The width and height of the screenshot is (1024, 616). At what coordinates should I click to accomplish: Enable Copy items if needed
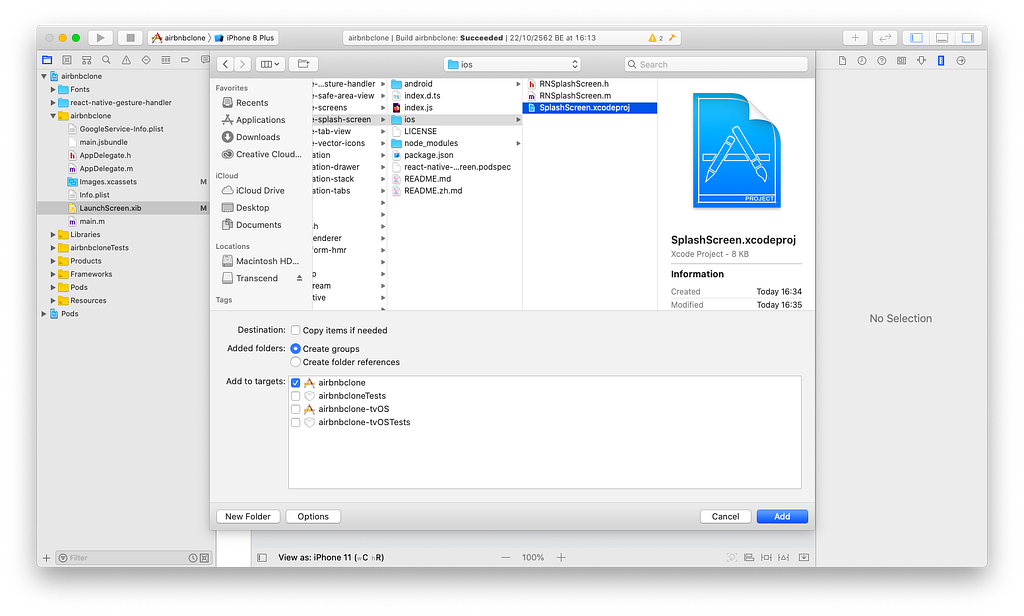[296, 331]
